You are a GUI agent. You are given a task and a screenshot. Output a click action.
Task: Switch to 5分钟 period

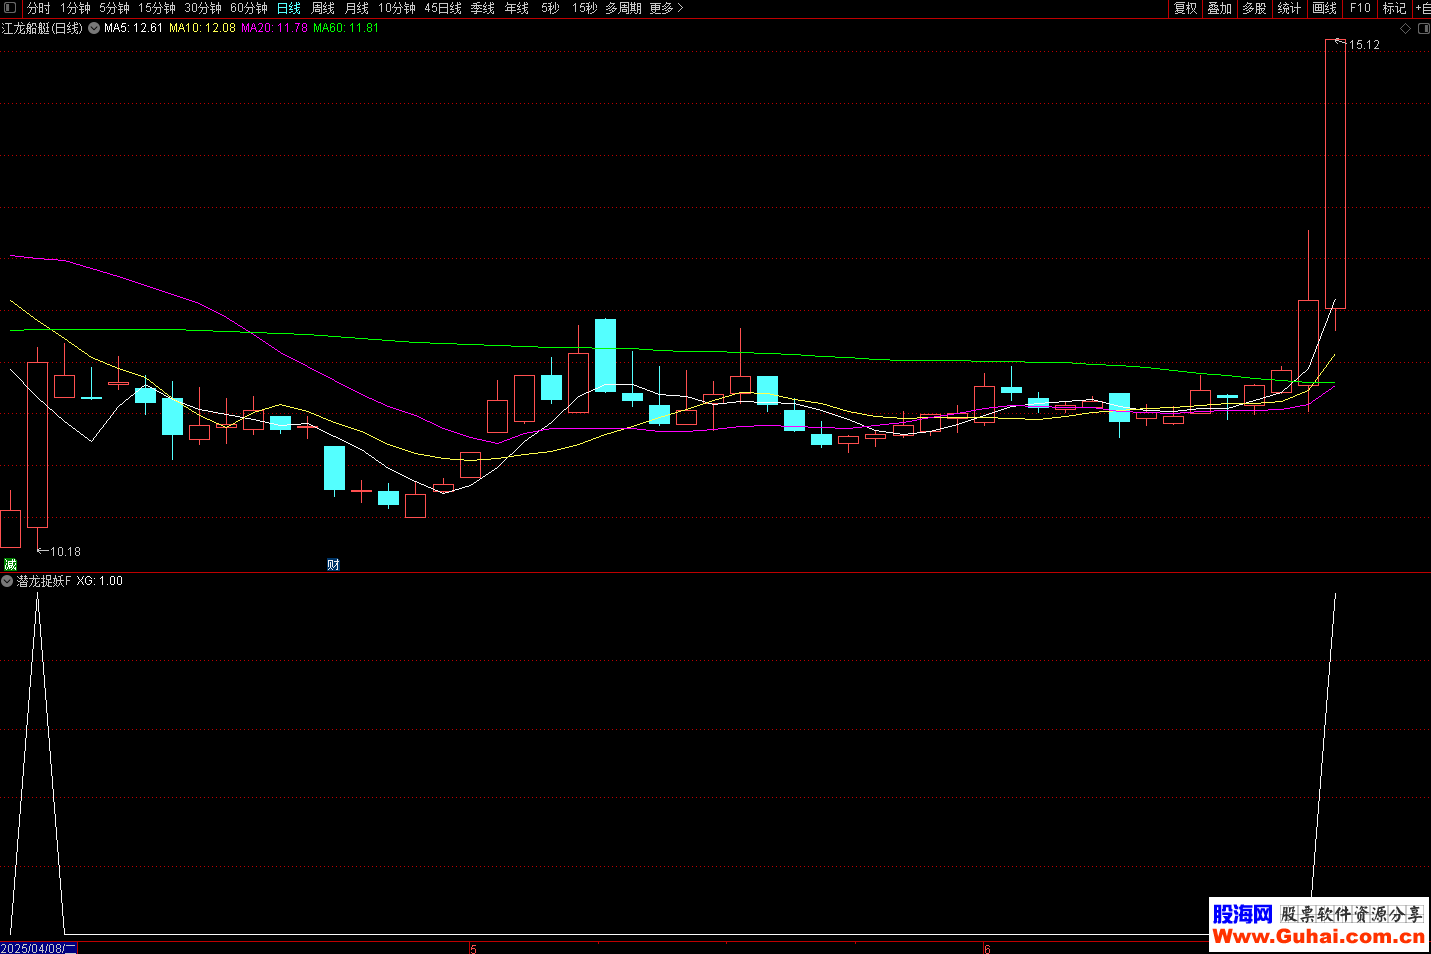pos(114,8)
